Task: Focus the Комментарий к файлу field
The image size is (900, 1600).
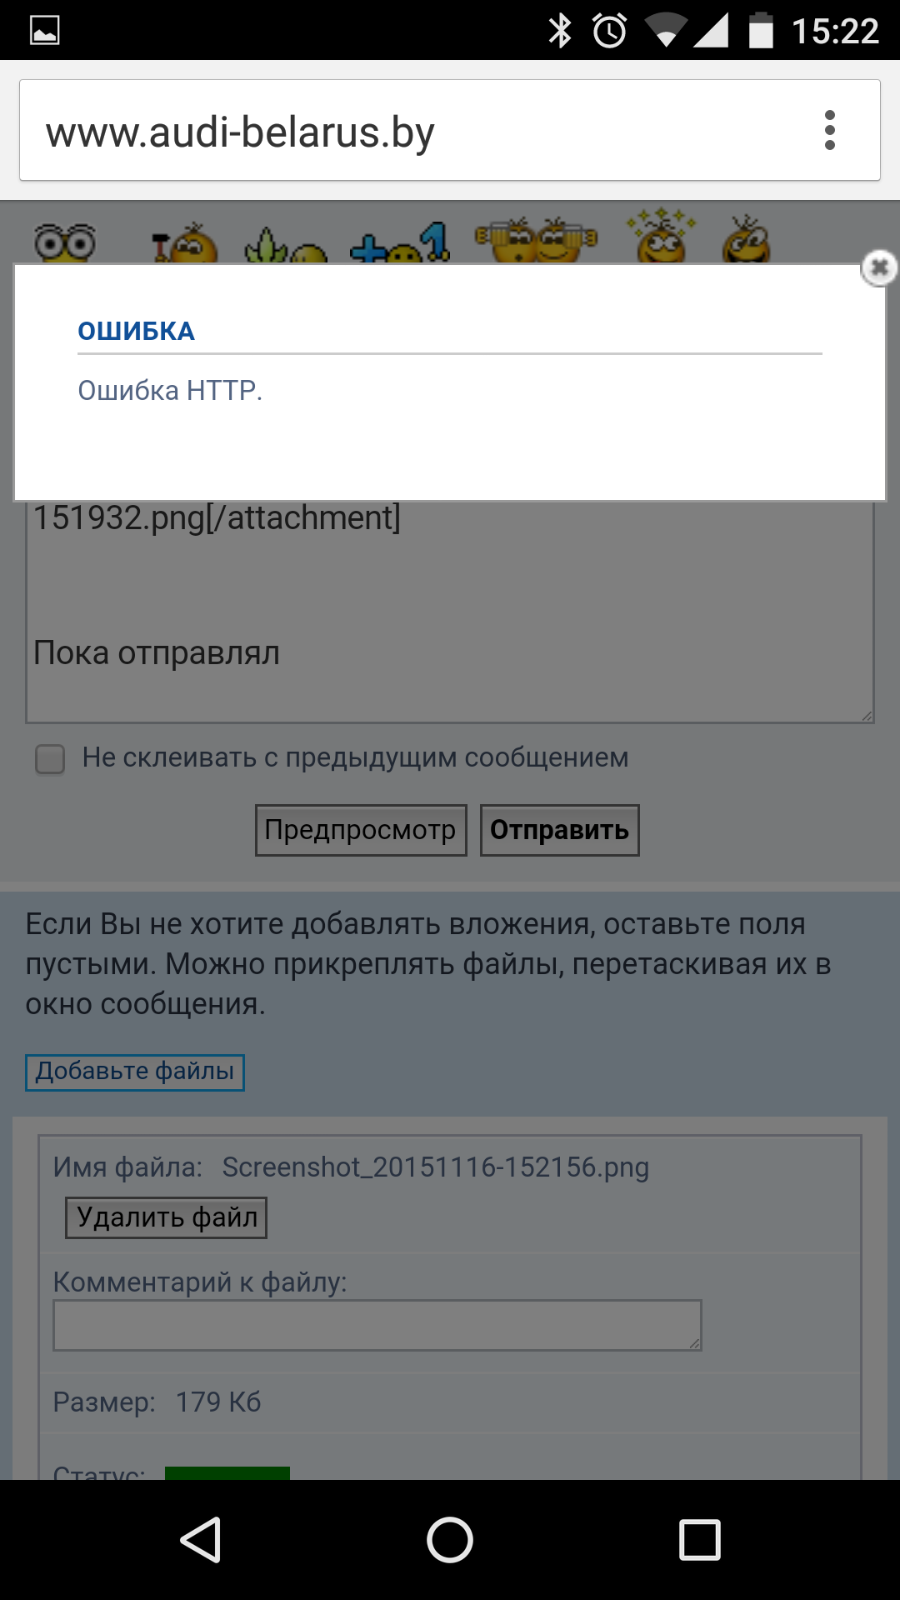Action: [378, 1326]
